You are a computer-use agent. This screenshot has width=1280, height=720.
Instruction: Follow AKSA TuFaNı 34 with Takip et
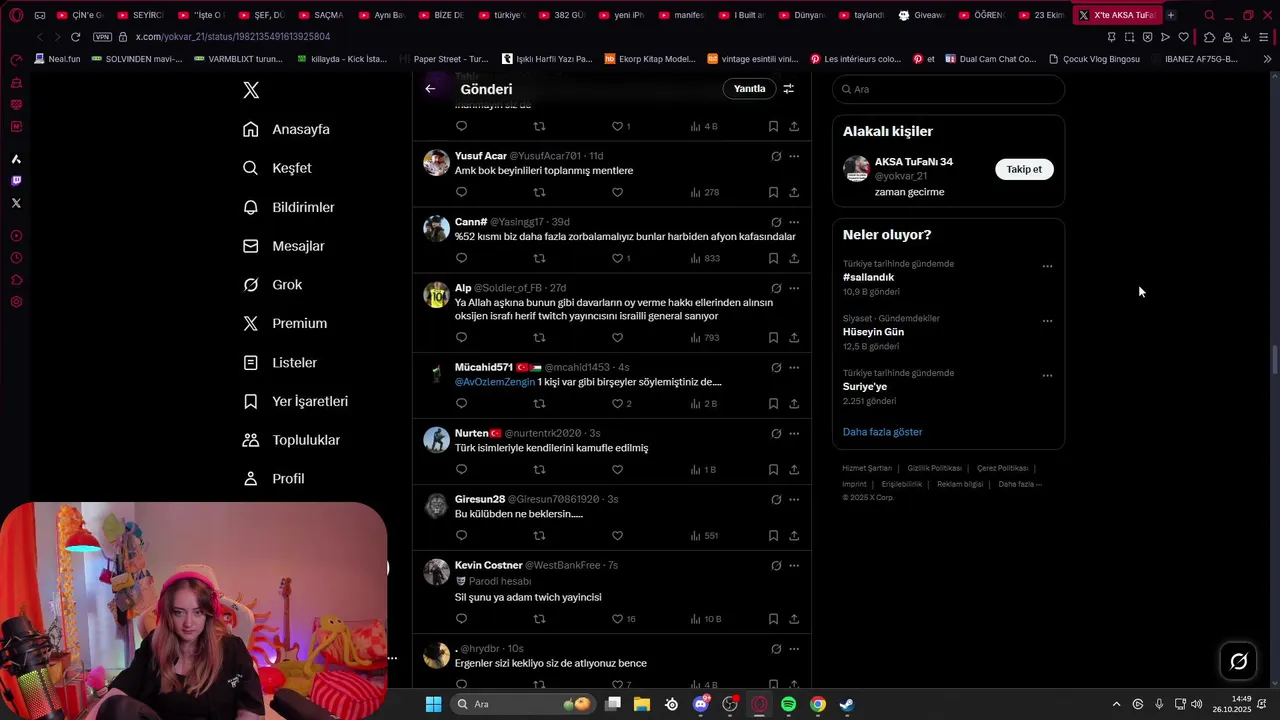point(1024,169)
